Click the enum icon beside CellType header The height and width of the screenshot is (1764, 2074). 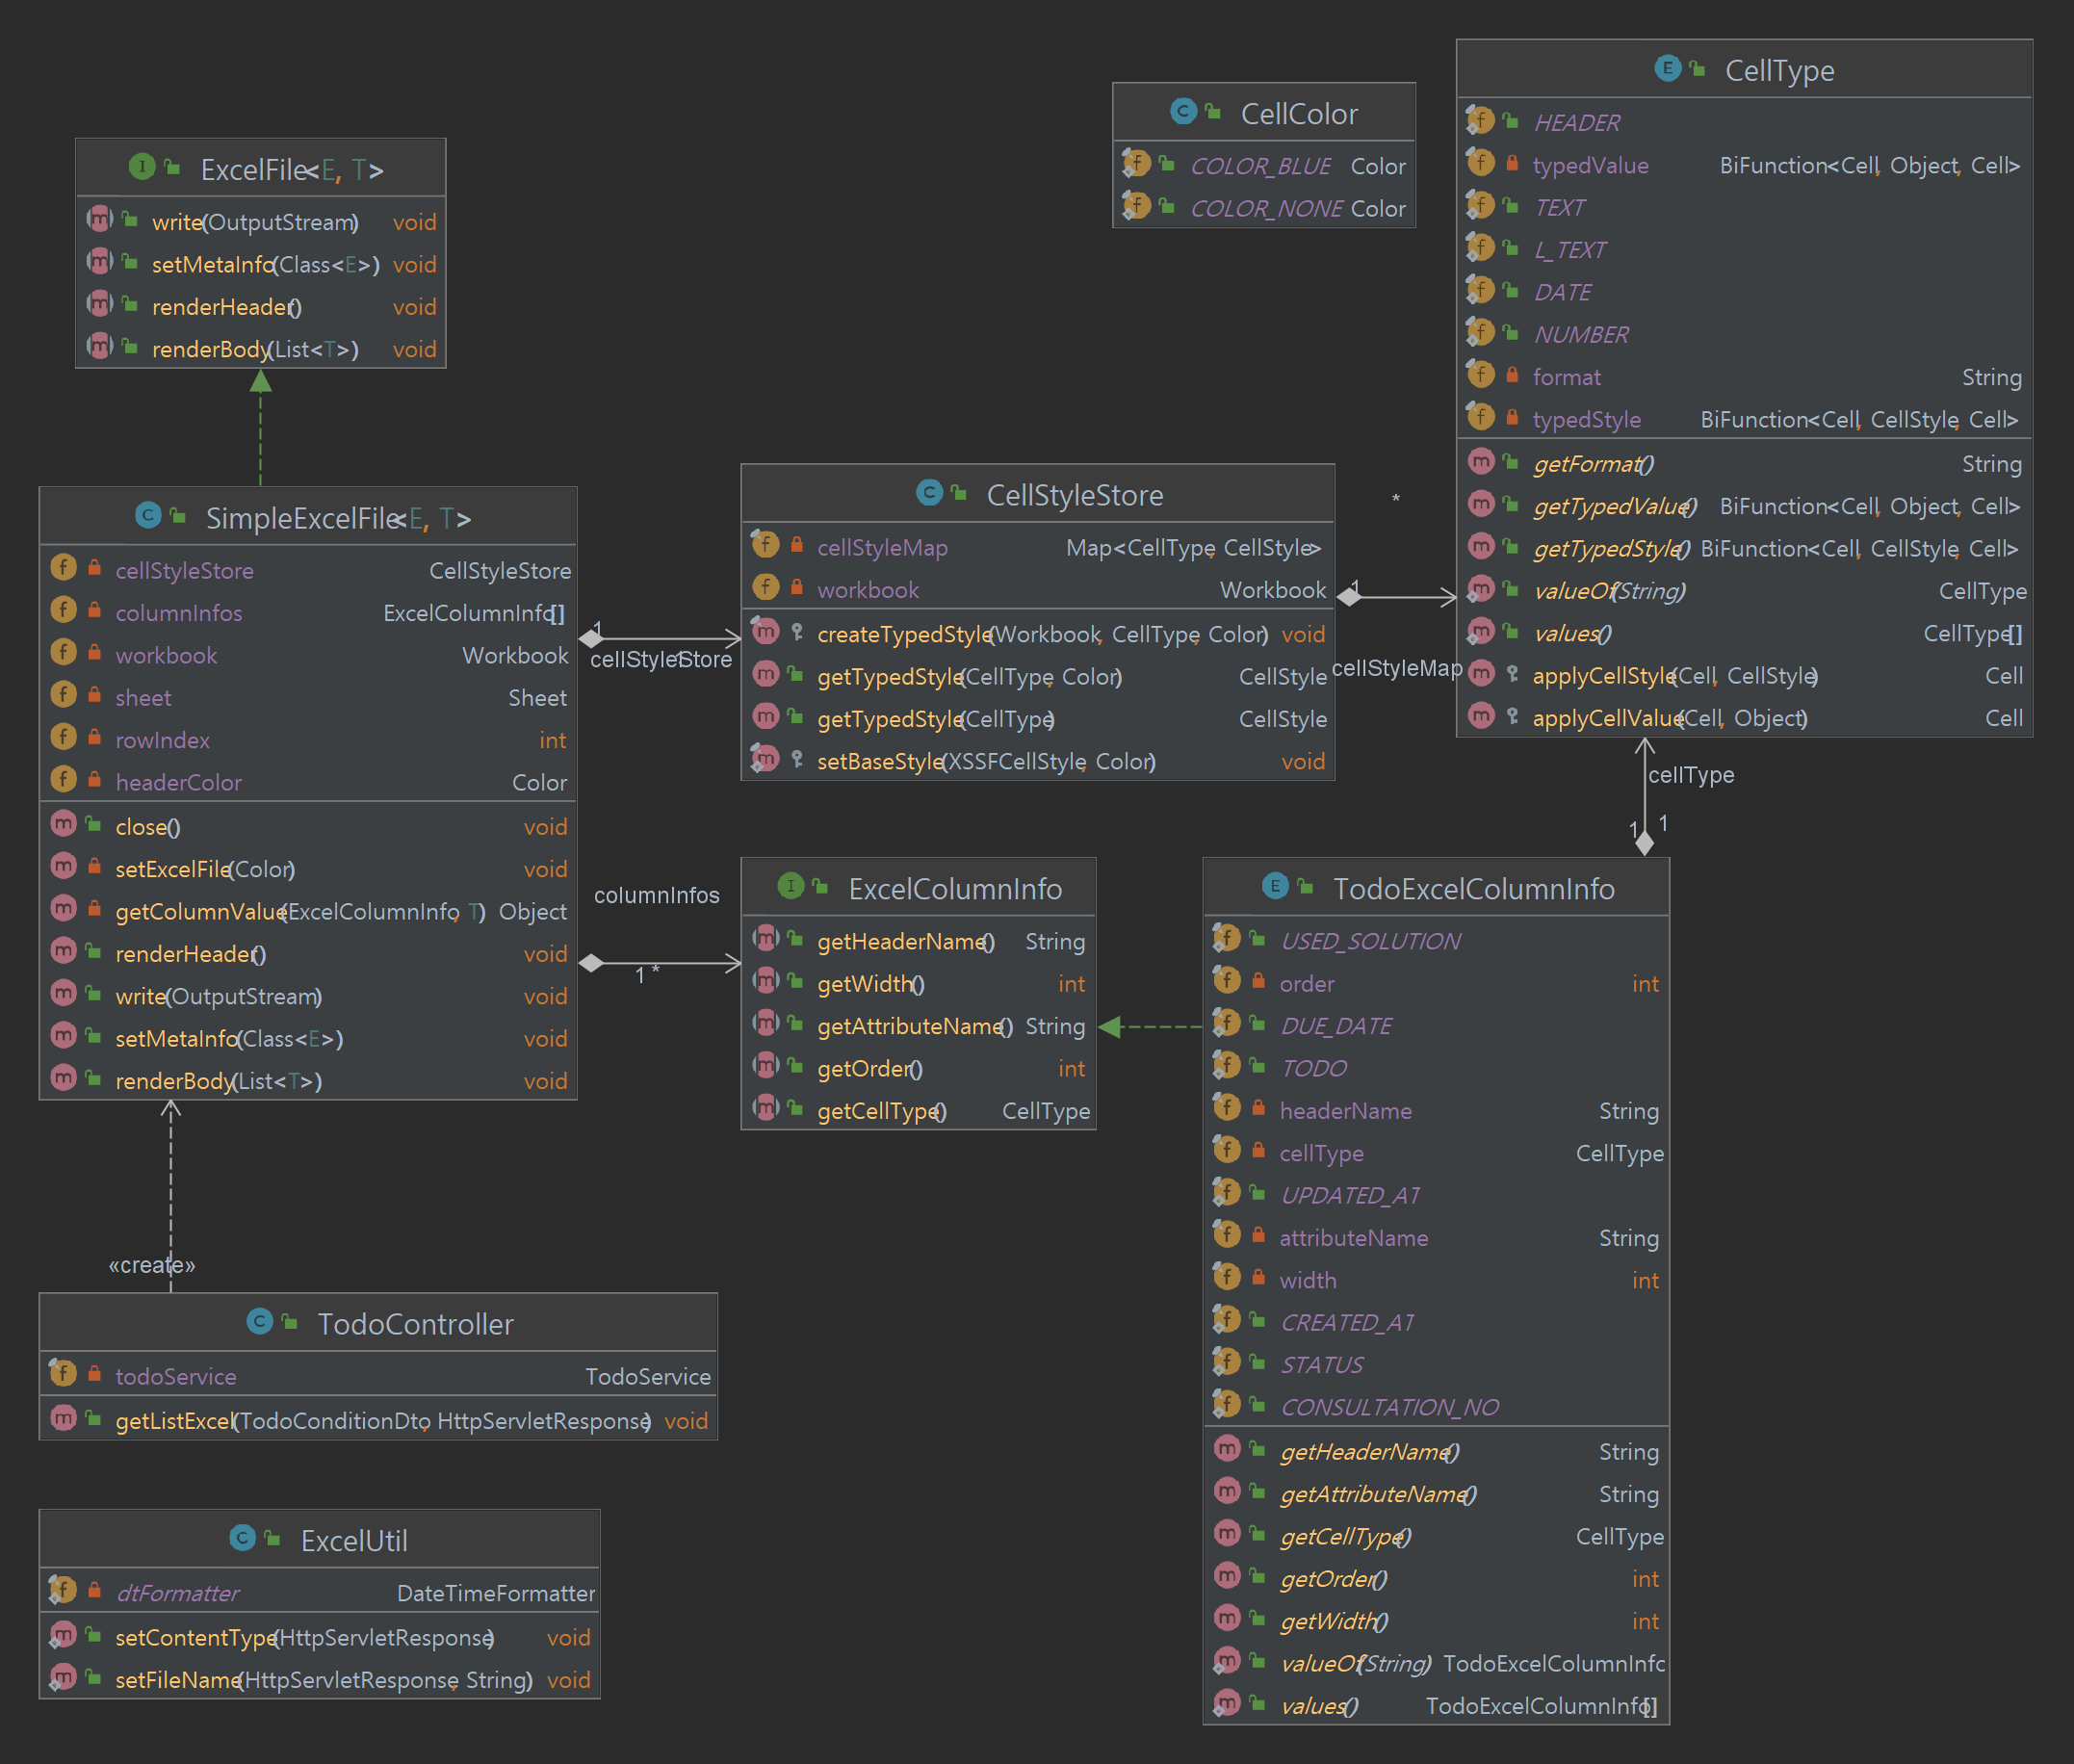click(x=1667, y=68)
